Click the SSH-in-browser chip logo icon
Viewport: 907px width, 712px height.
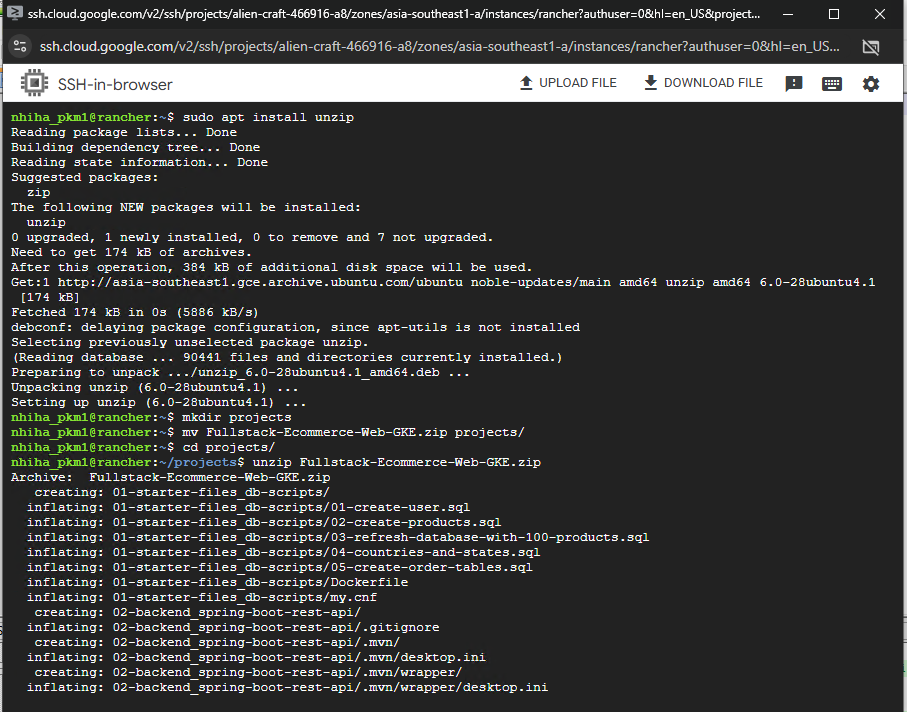(x=34, y=84)
